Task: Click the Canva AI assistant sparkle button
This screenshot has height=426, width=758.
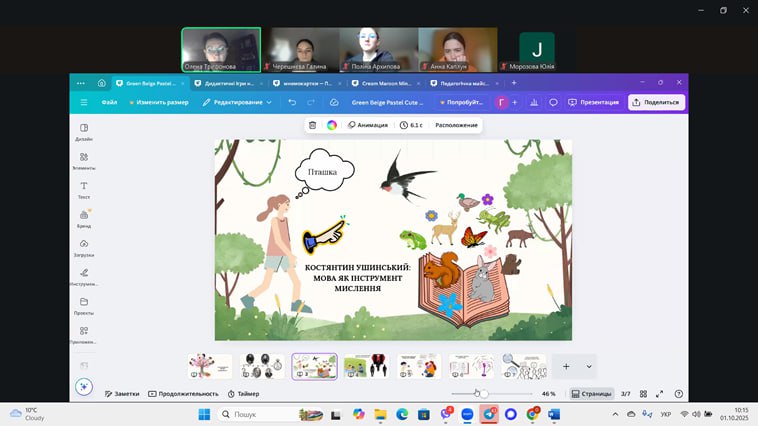Action: [x=84, y=387]
